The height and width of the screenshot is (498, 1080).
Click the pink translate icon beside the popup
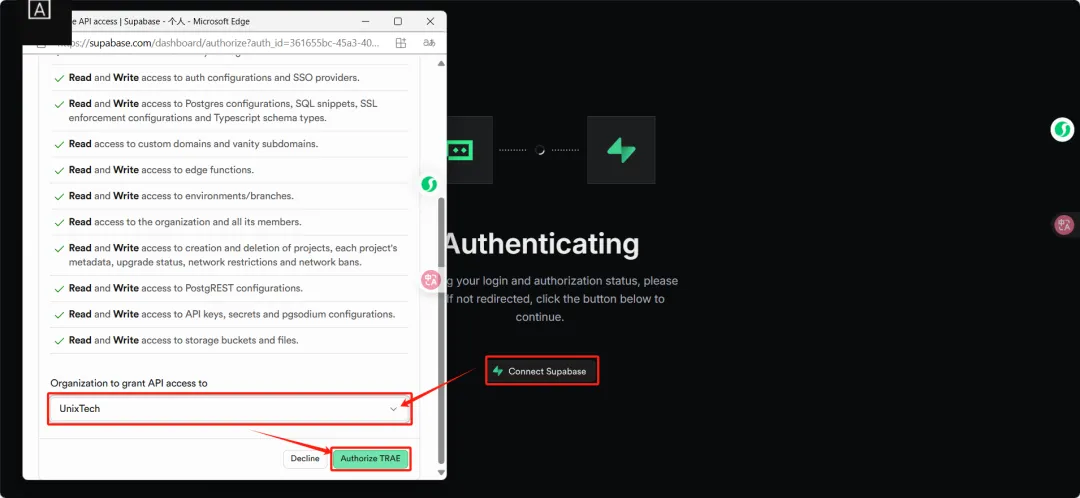click(431, 280)
